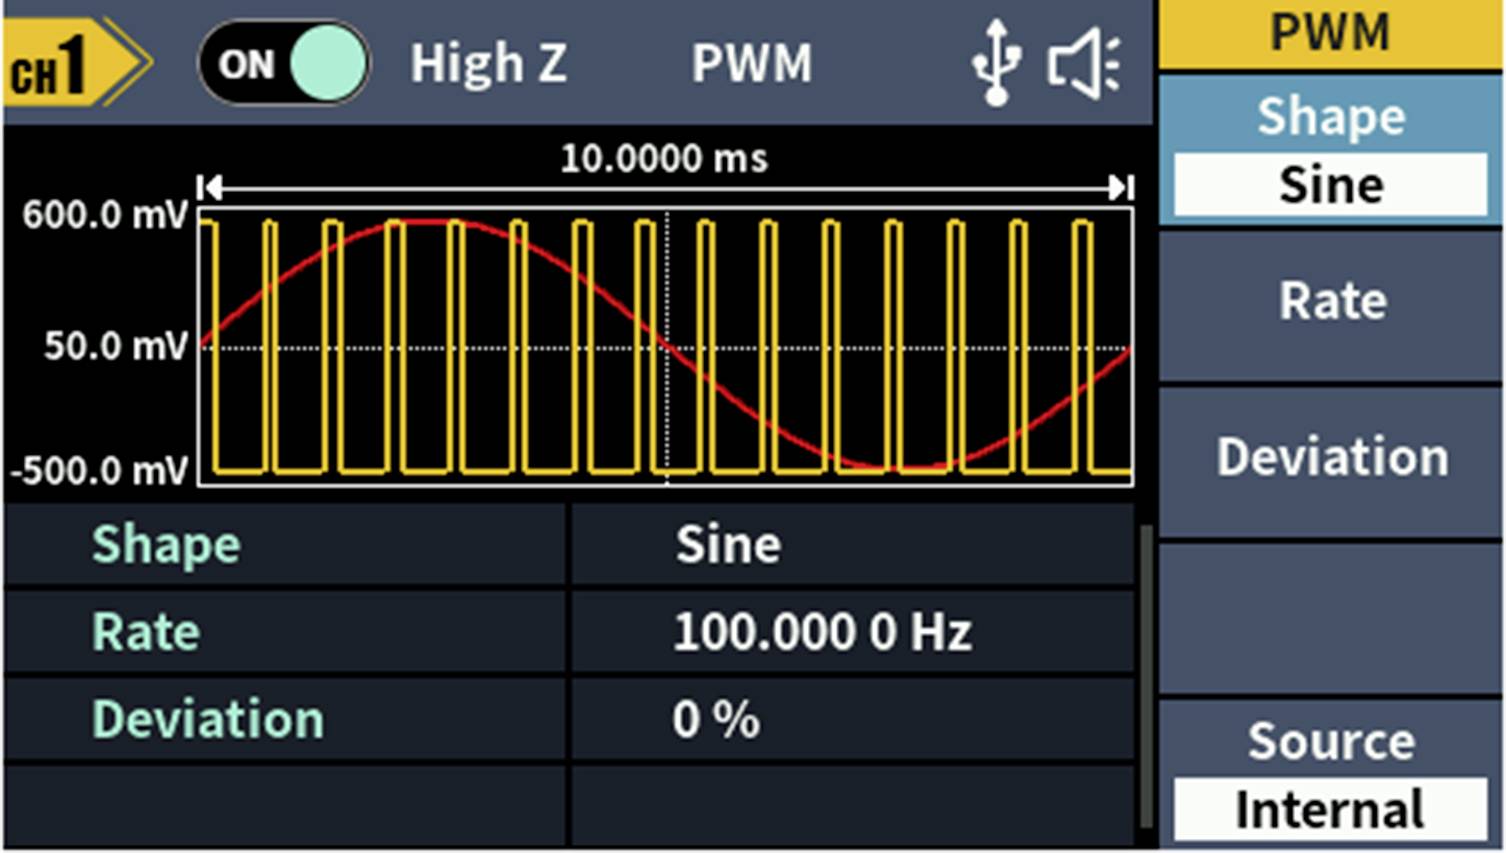The width and height of the screenshot is (1506, 853).
Task: Click the CH1 channel indicator icon
Action: [x=55, y=60]
